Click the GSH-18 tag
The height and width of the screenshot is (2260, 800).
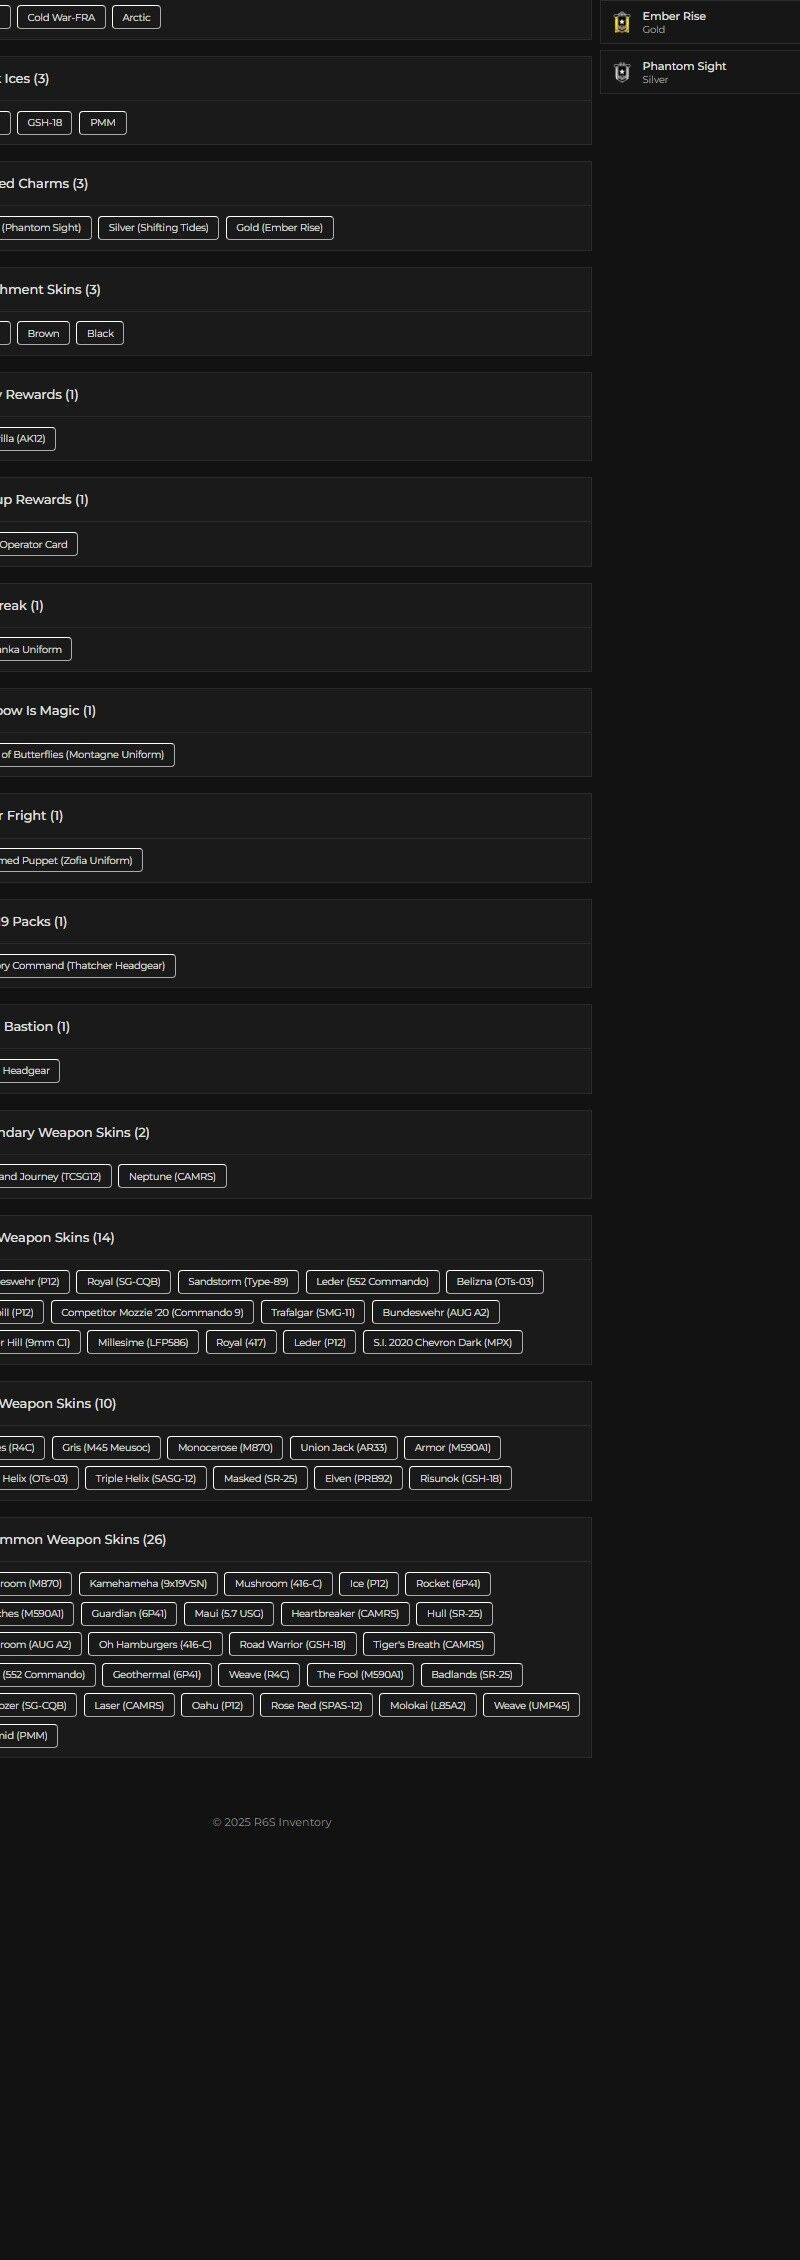click(44, 123)
